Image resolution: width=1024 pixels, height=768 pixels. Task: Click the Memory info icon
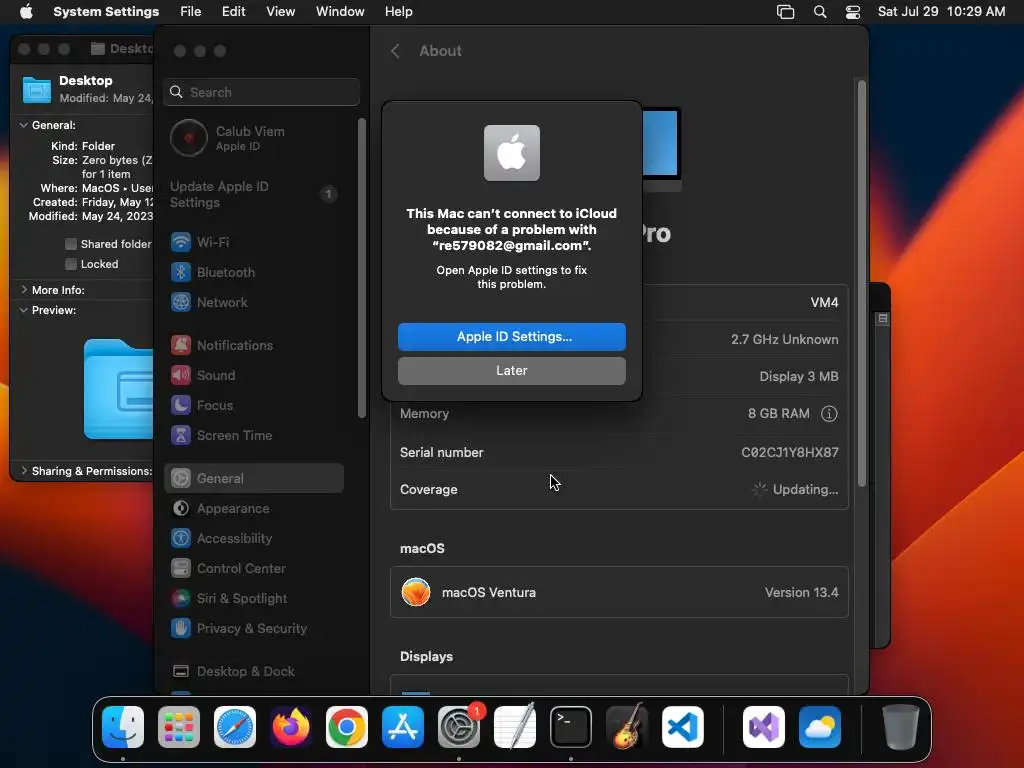[829, 413]
